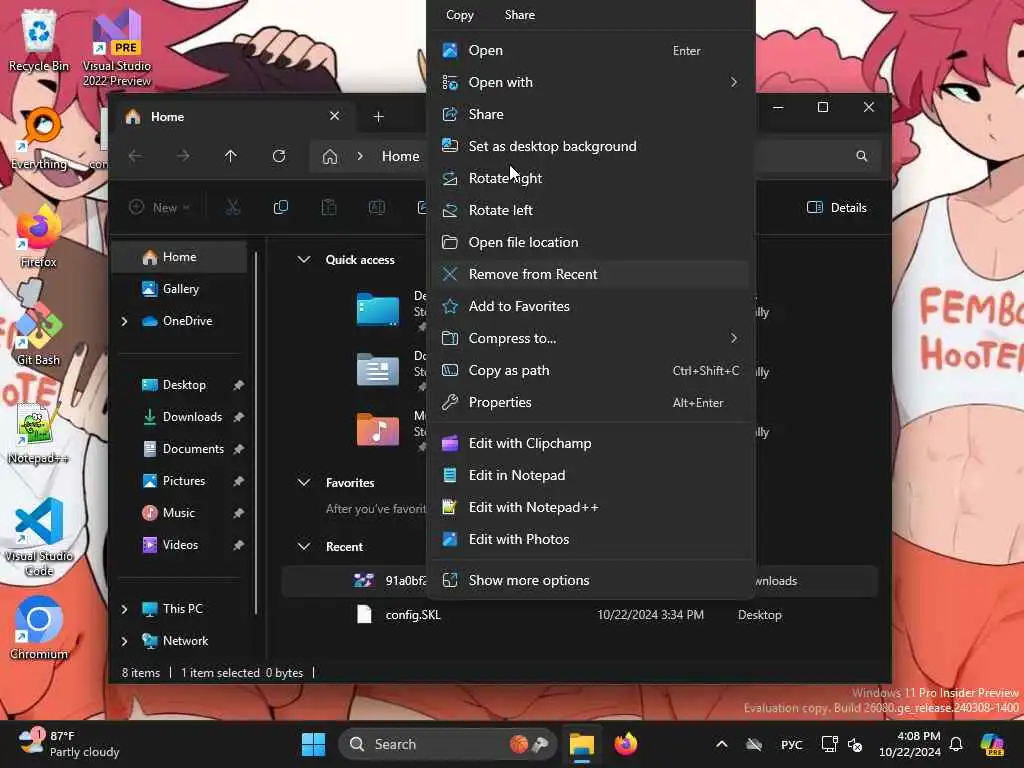The width and height of the screenshot is (1024, 768).
Task: Open Gallery in navigation pane
Action: click(180, 289)
